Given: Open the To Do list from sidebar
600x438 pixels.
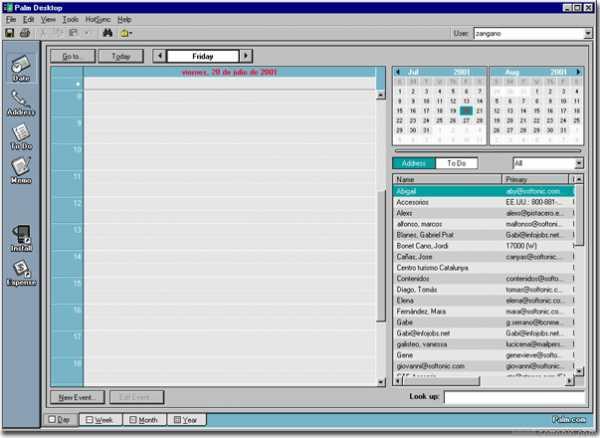Looking at the screenshot, I should 21,137.
